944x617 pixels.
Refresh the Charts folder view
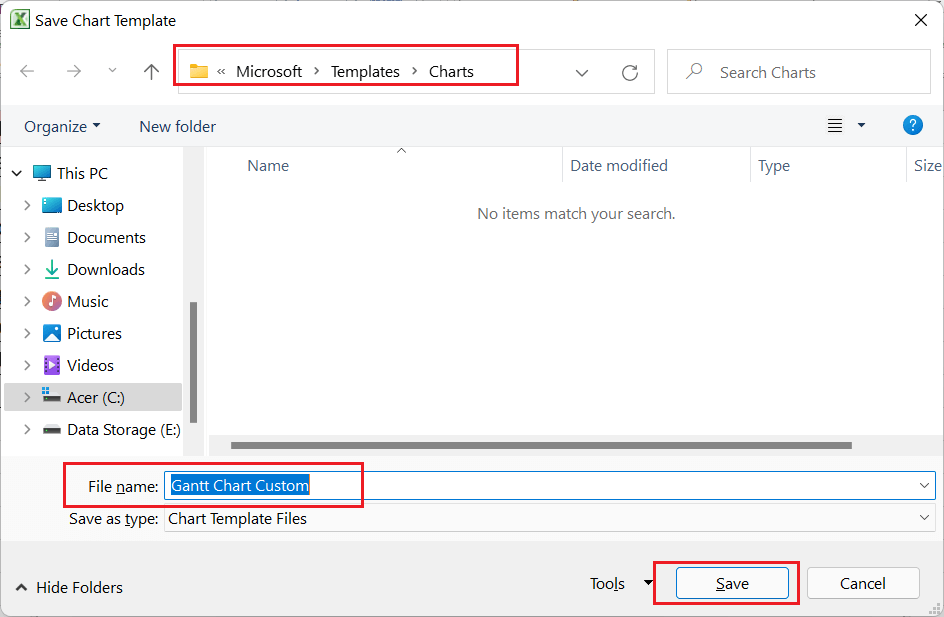click(629, 72)
